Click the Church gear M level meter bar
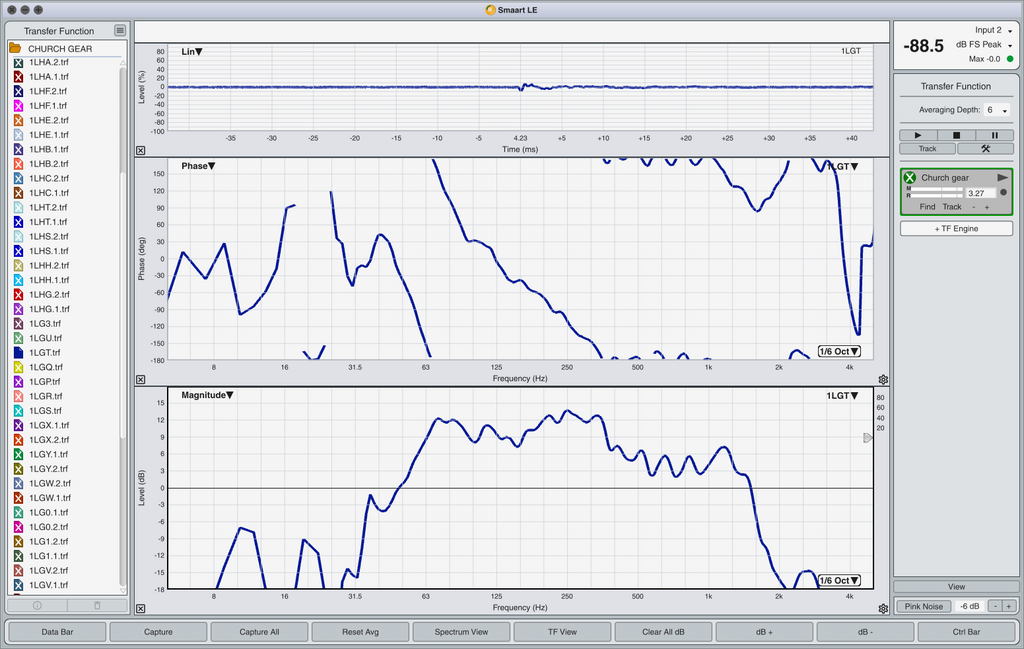 coord(935,189)
